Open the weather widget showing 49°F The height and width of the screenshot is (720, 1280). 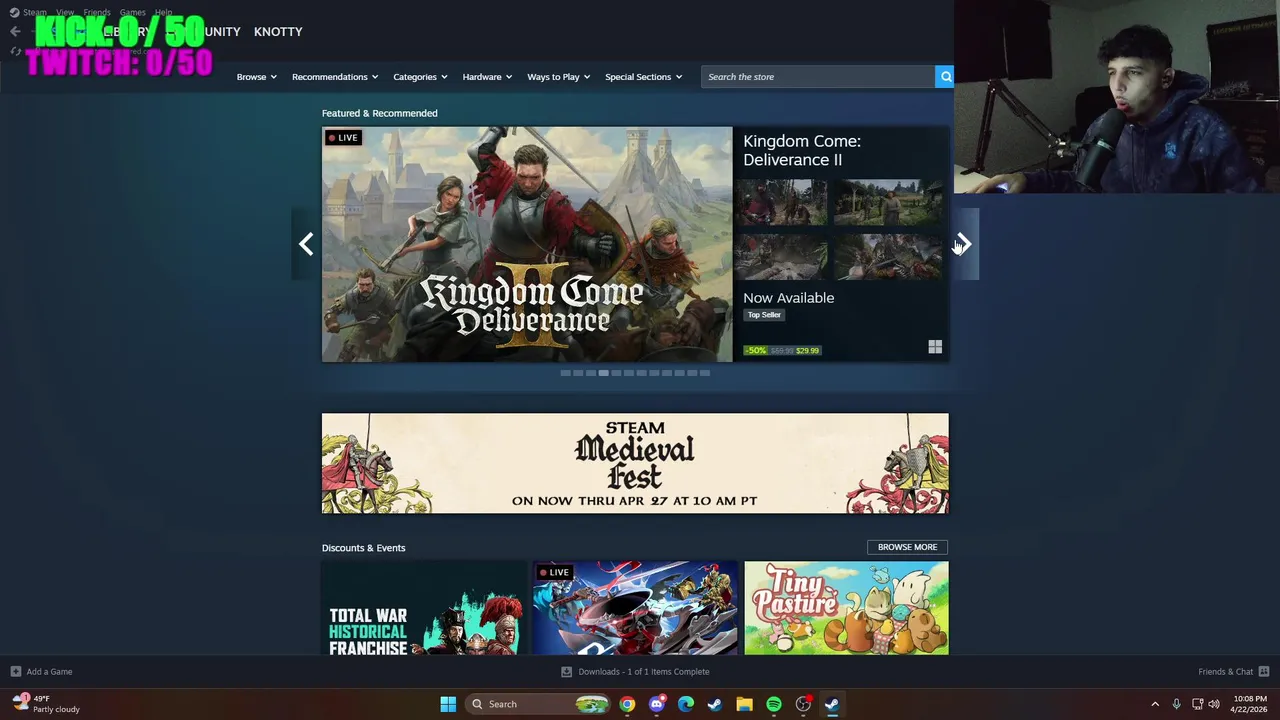click(47, 704)
